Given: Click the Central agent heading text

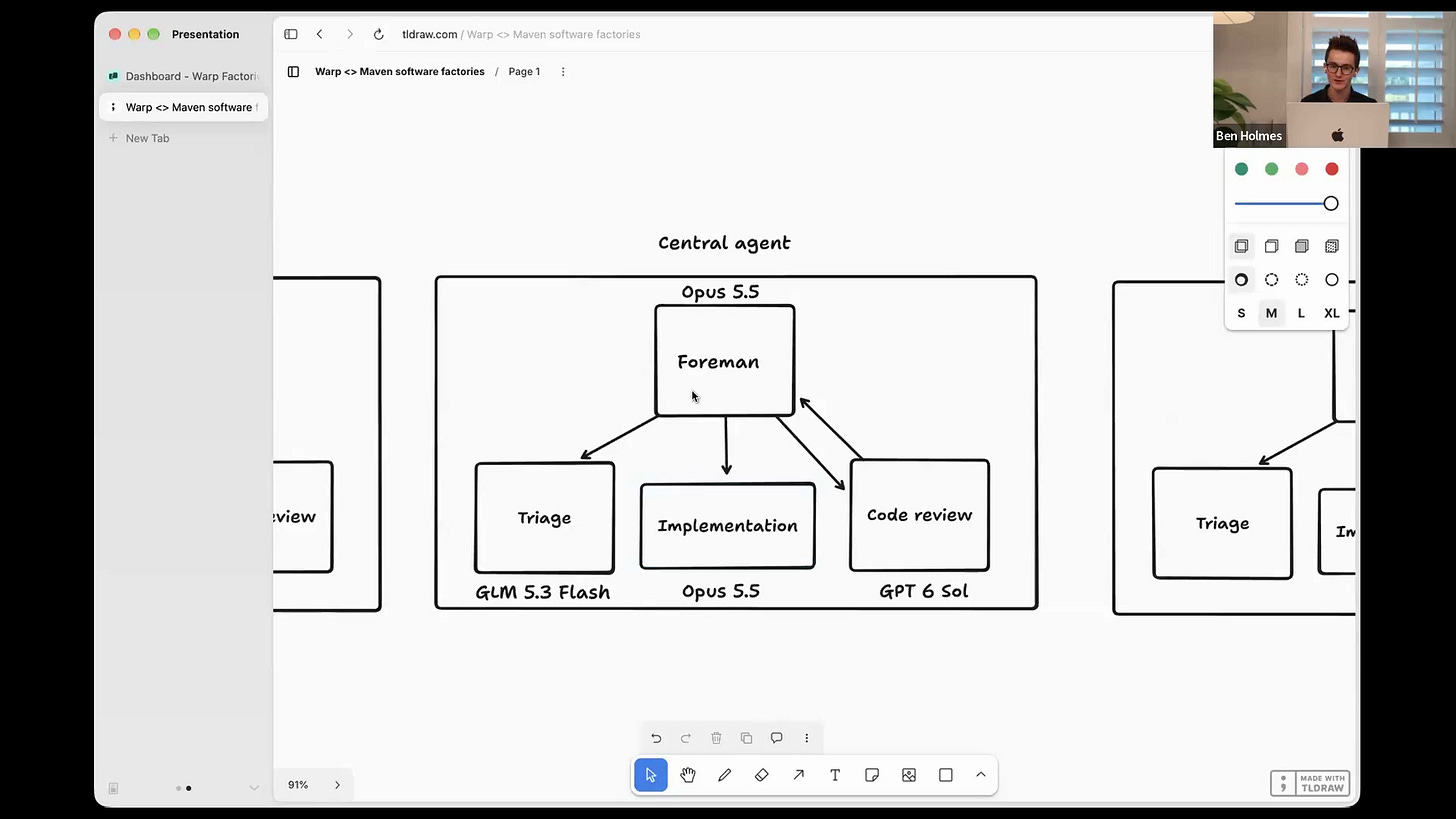Looking at the screenshot, I should [724, 243].
